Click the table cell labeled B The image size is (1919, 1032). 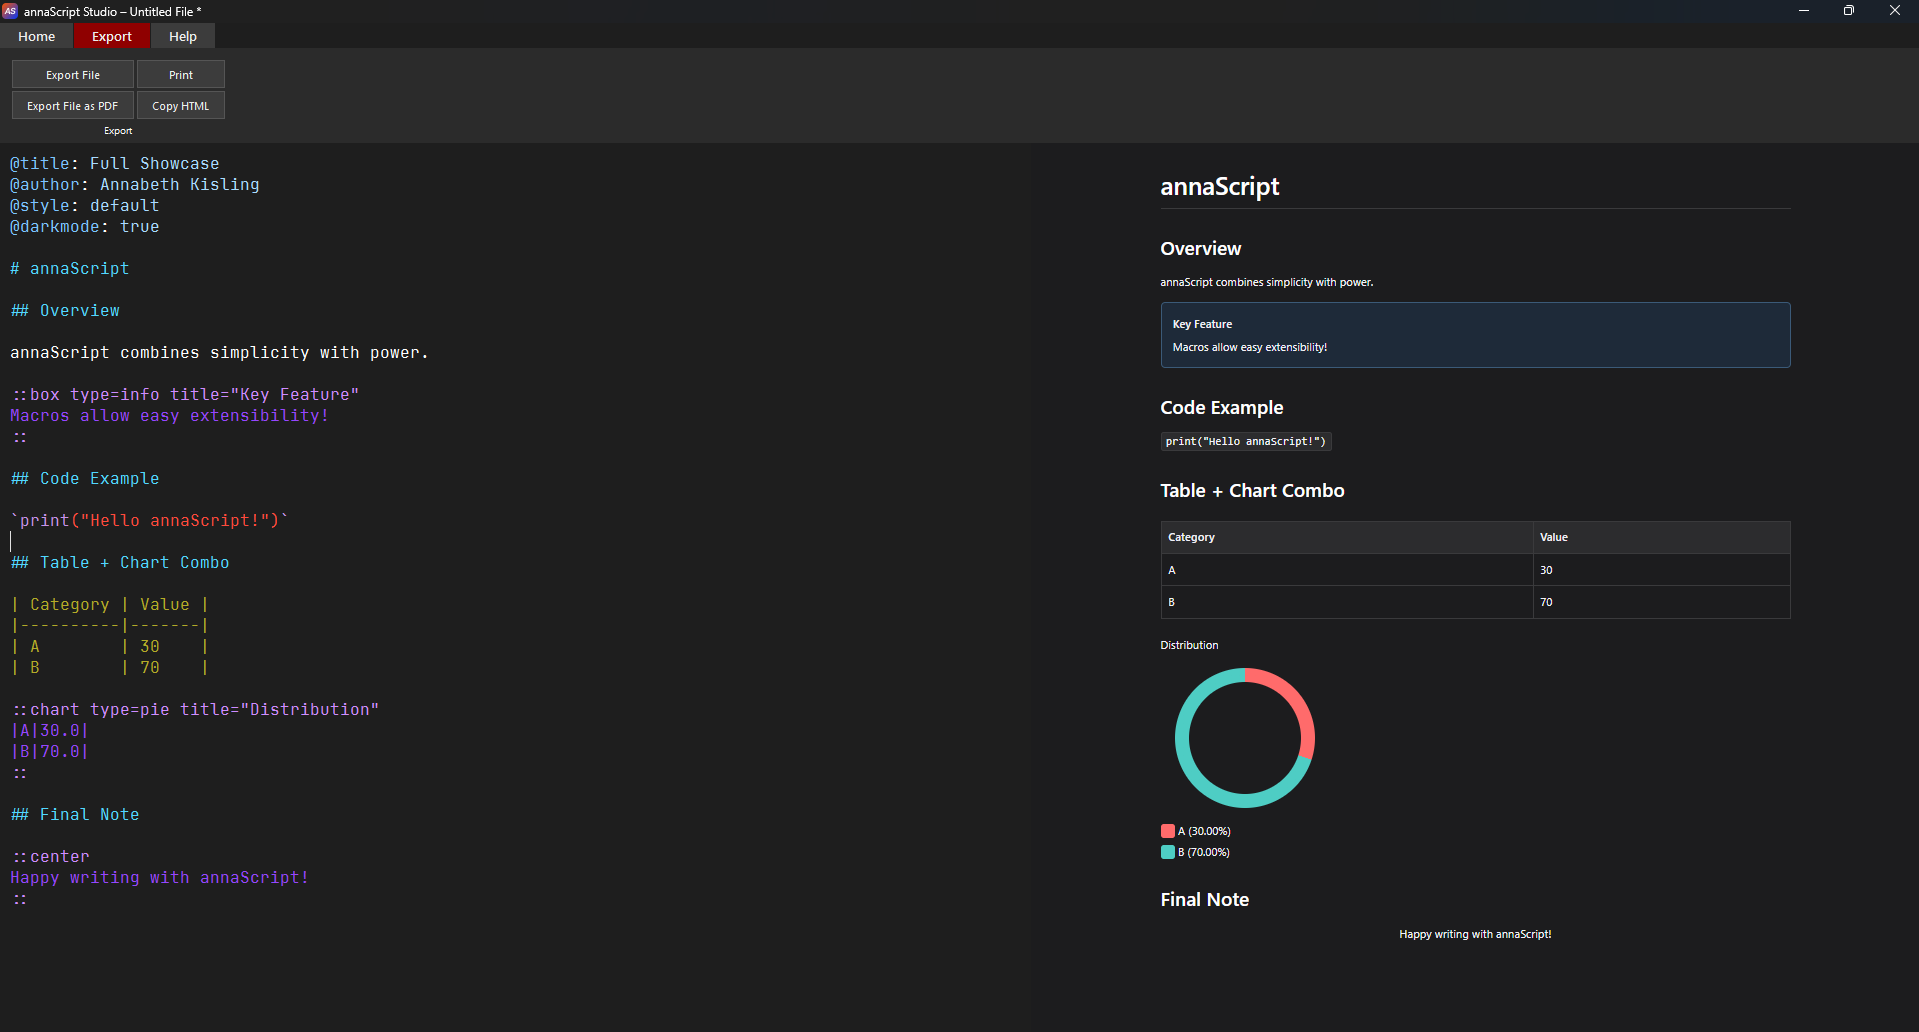pos(1347,602)
